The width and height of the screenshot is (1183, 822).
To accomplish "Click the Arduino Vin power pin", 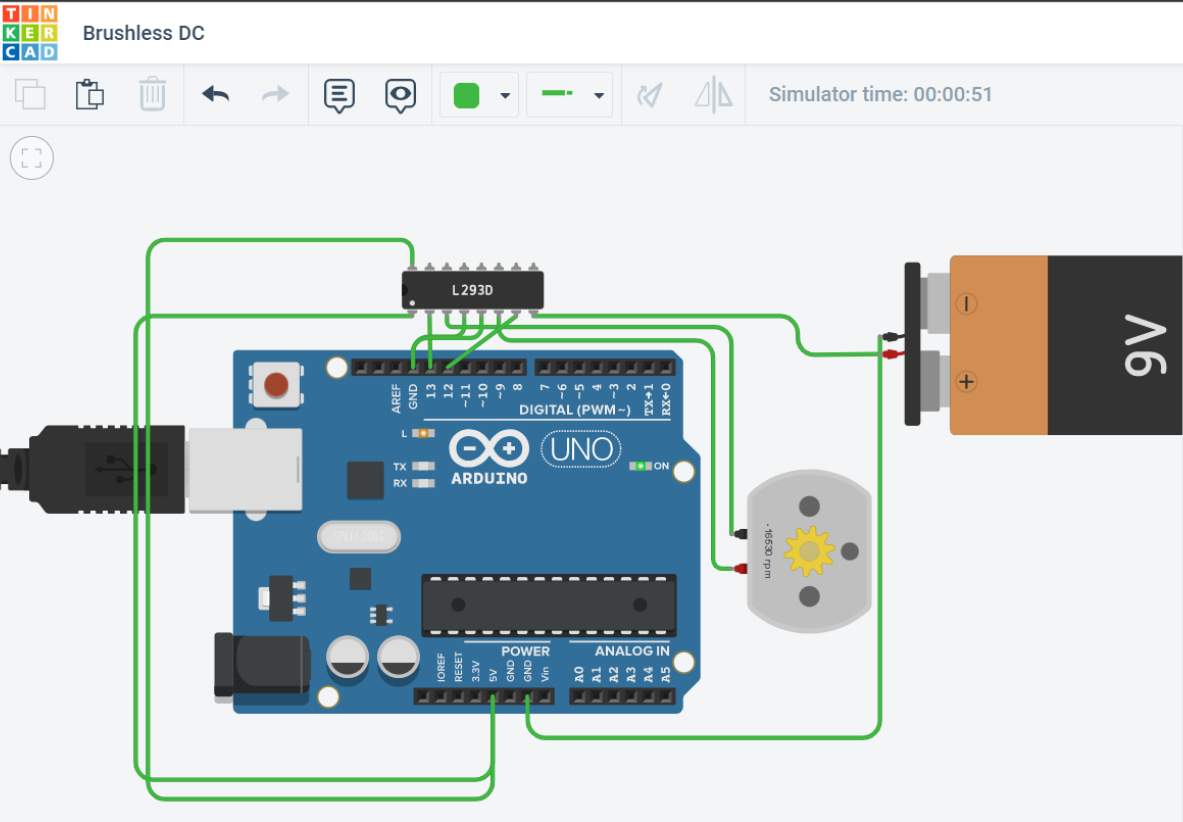I will click(545, 697).
